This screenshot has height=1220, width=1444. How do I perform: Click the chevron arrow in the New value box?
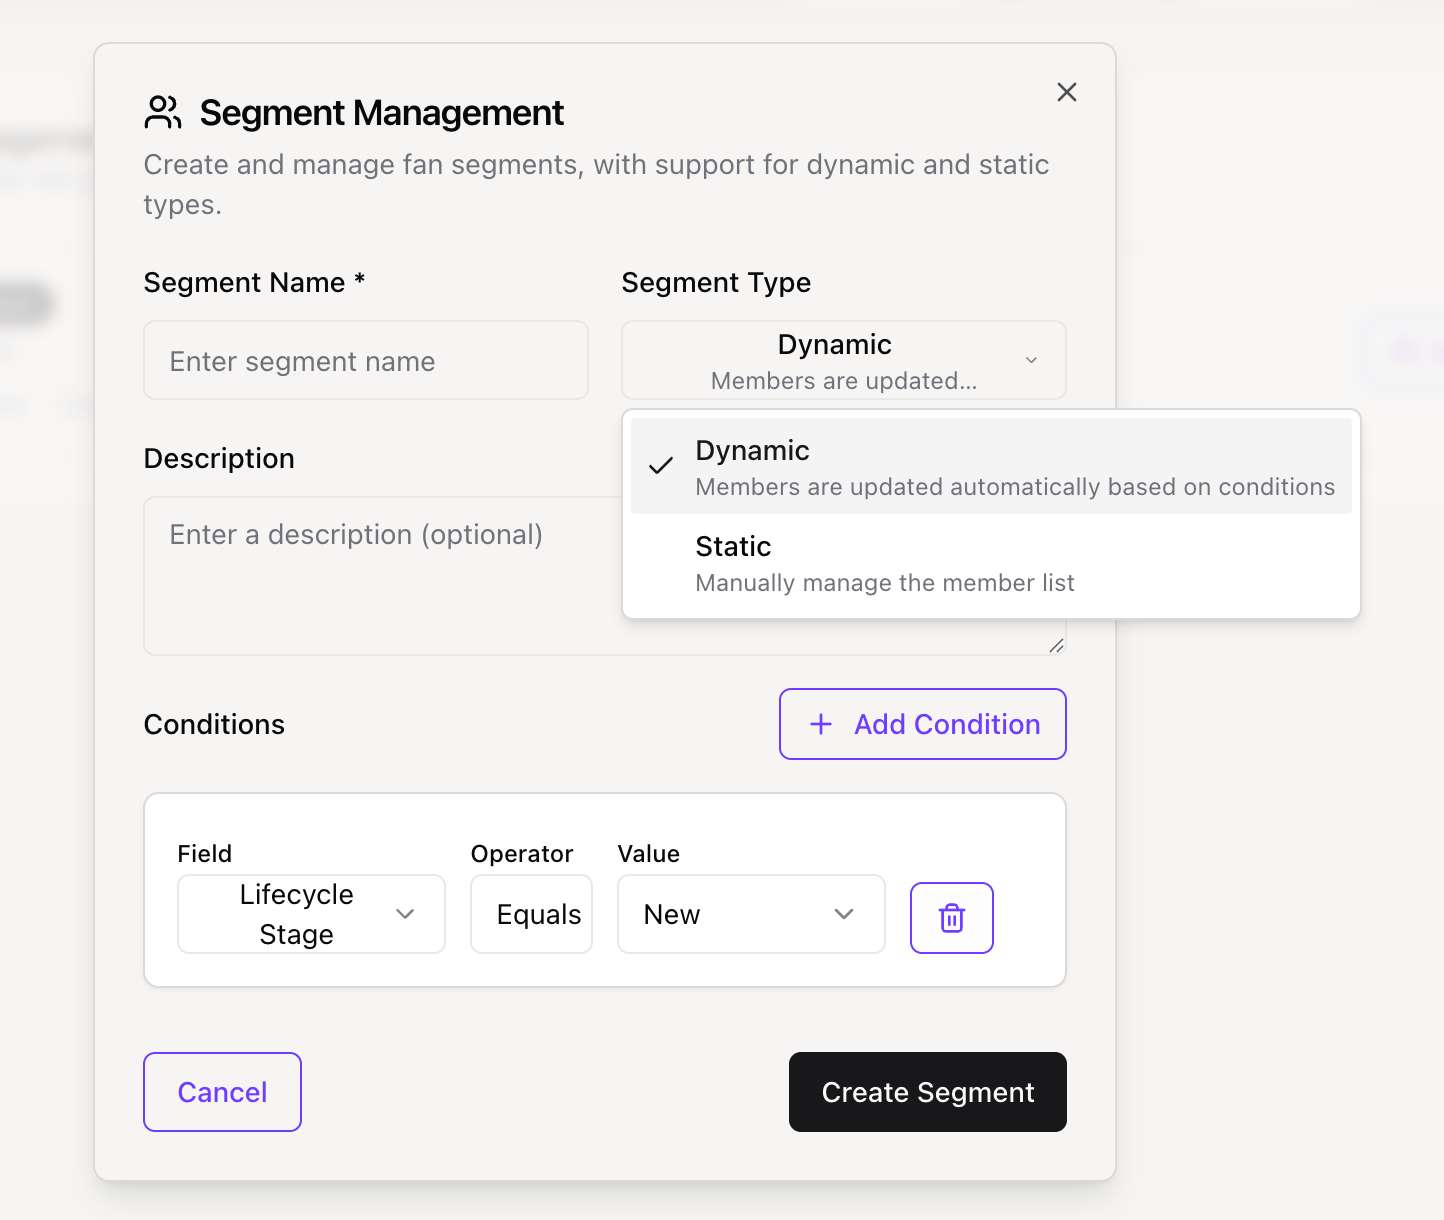(844, 914)
